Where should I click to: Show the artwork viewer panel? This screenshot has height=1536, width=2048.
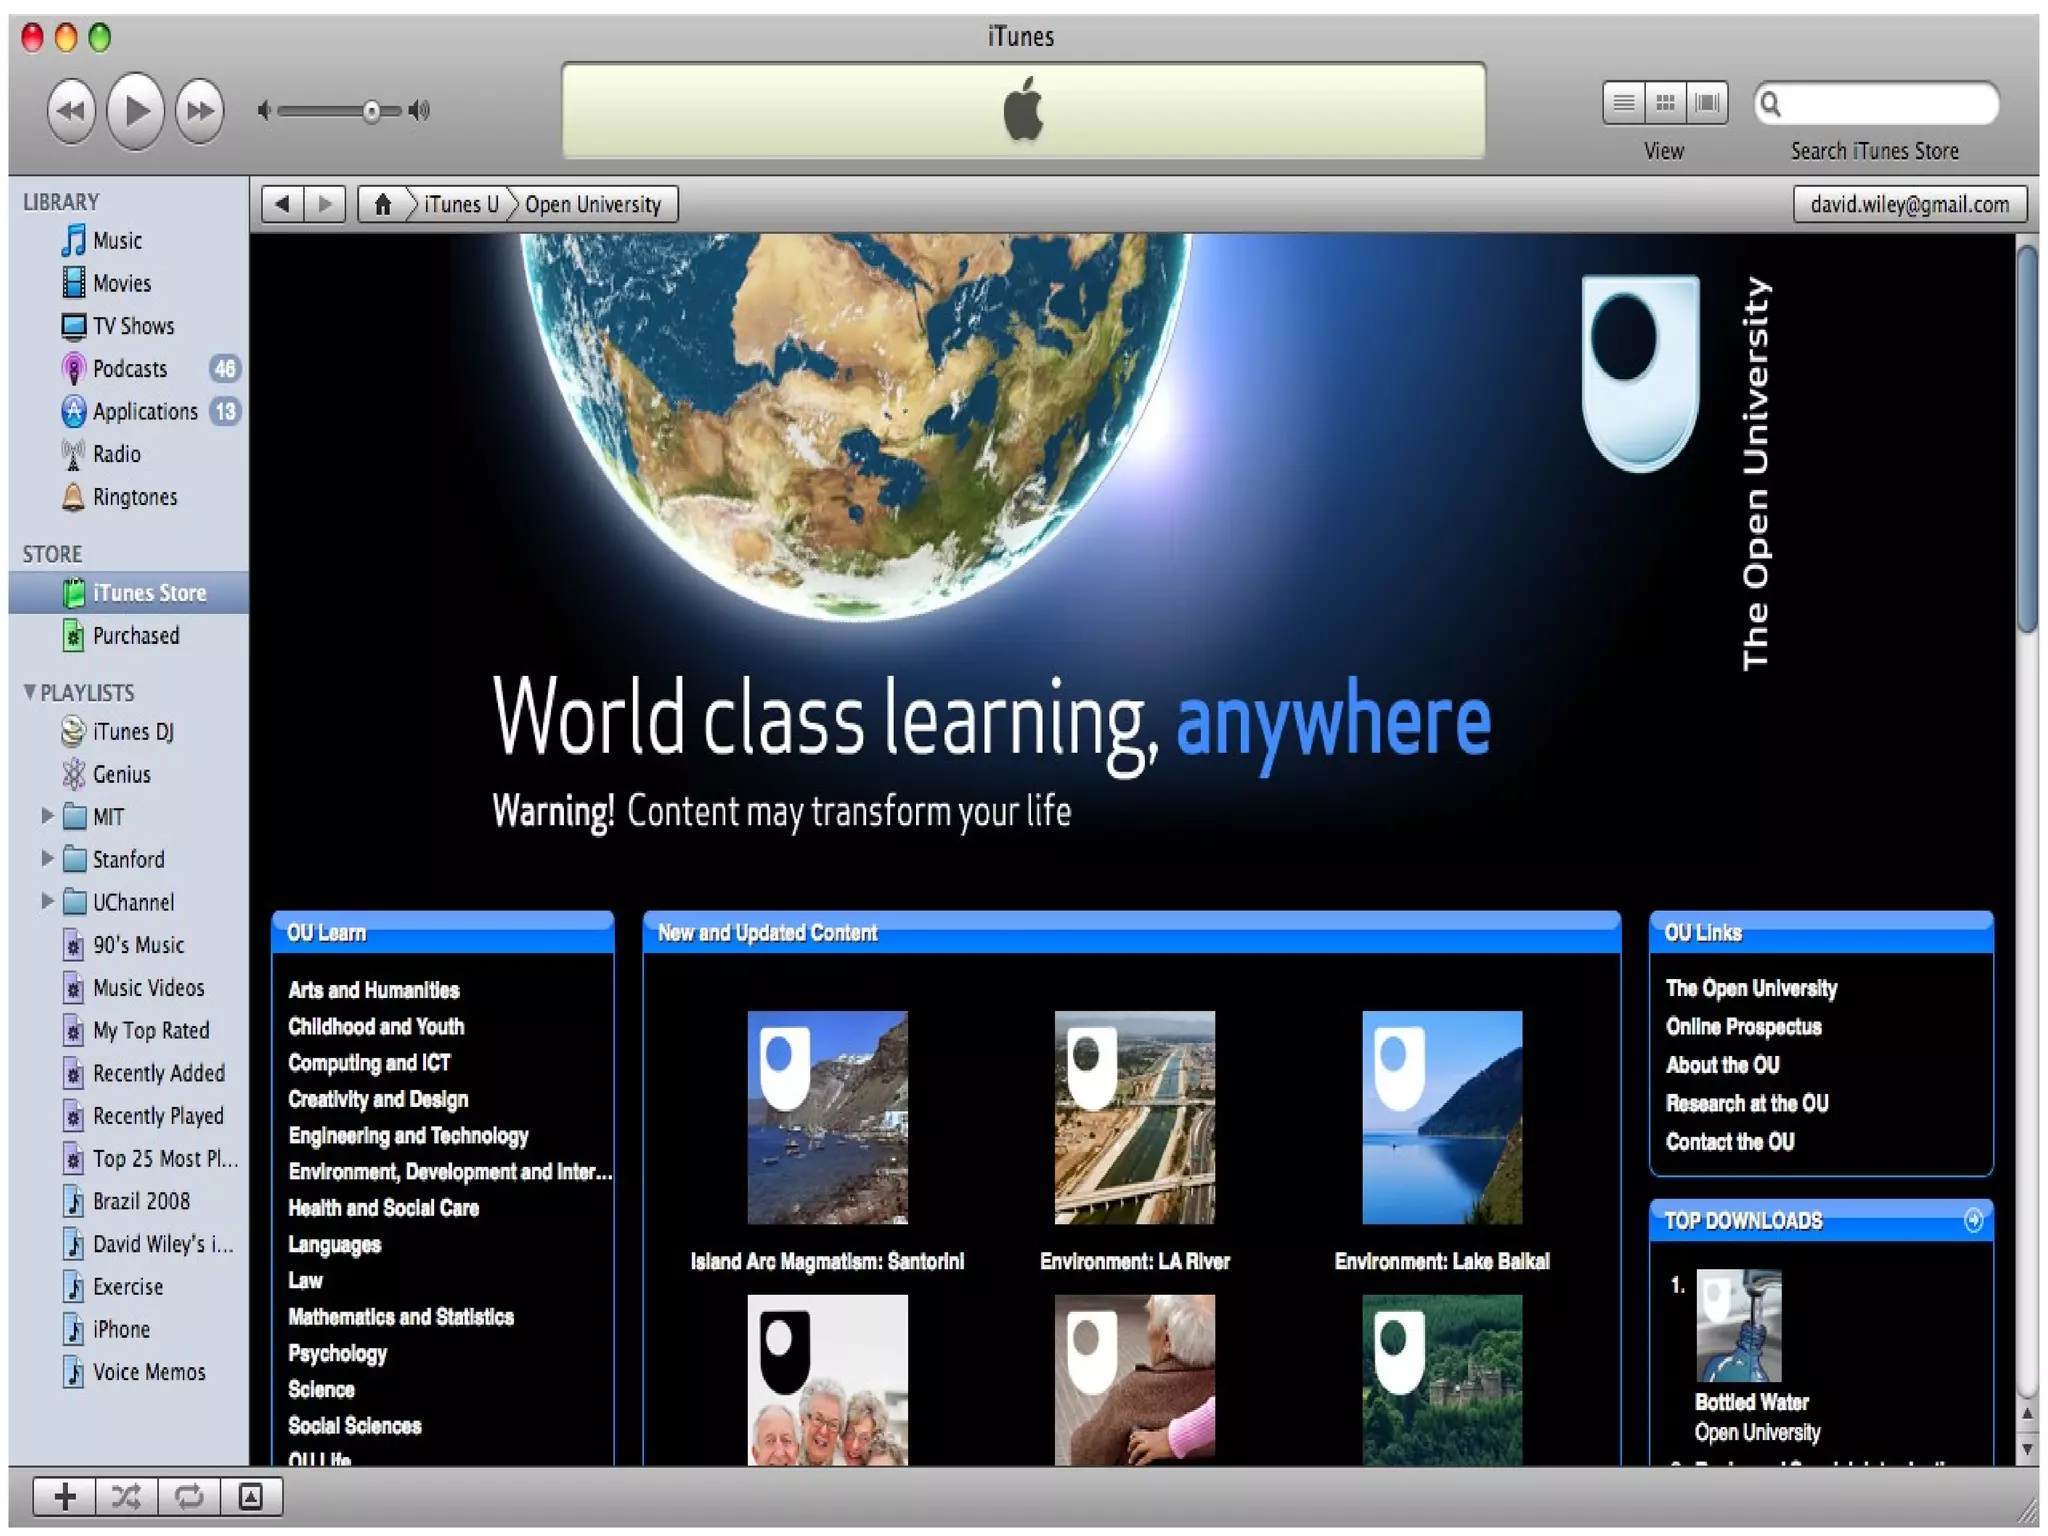[251, 1496]
